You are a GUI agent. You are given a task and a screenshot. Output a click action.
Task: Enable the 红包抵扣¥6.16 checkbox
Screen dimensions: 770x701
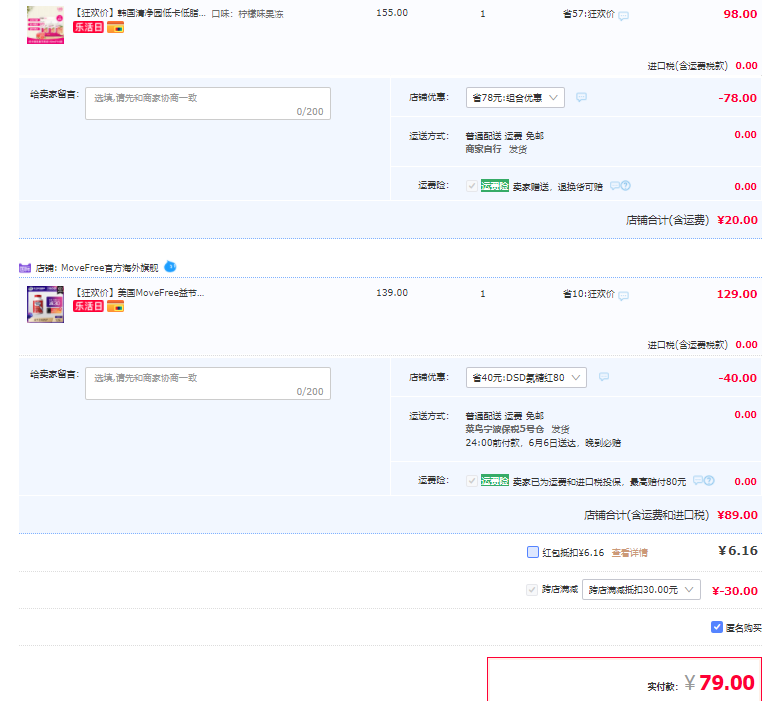(x=533, y=552)
